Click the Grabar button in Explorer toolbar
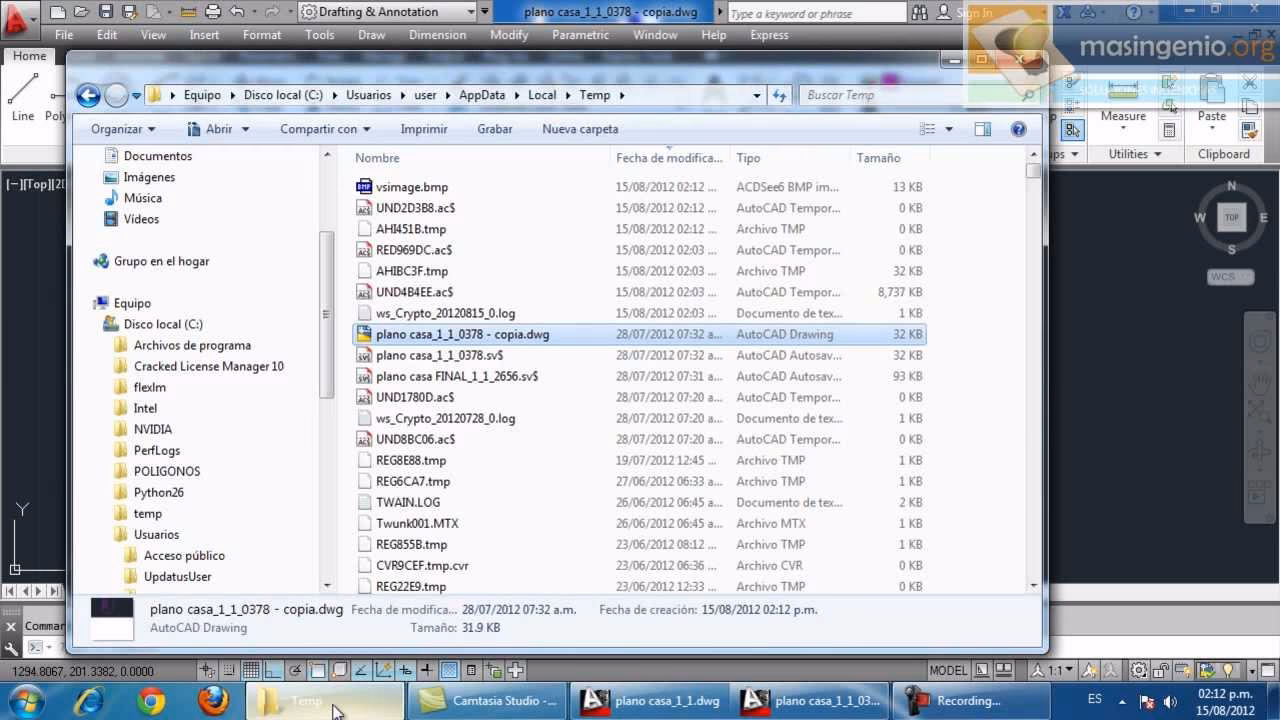The height and width of the screenshot is (720, 1280). pos(497,129)
